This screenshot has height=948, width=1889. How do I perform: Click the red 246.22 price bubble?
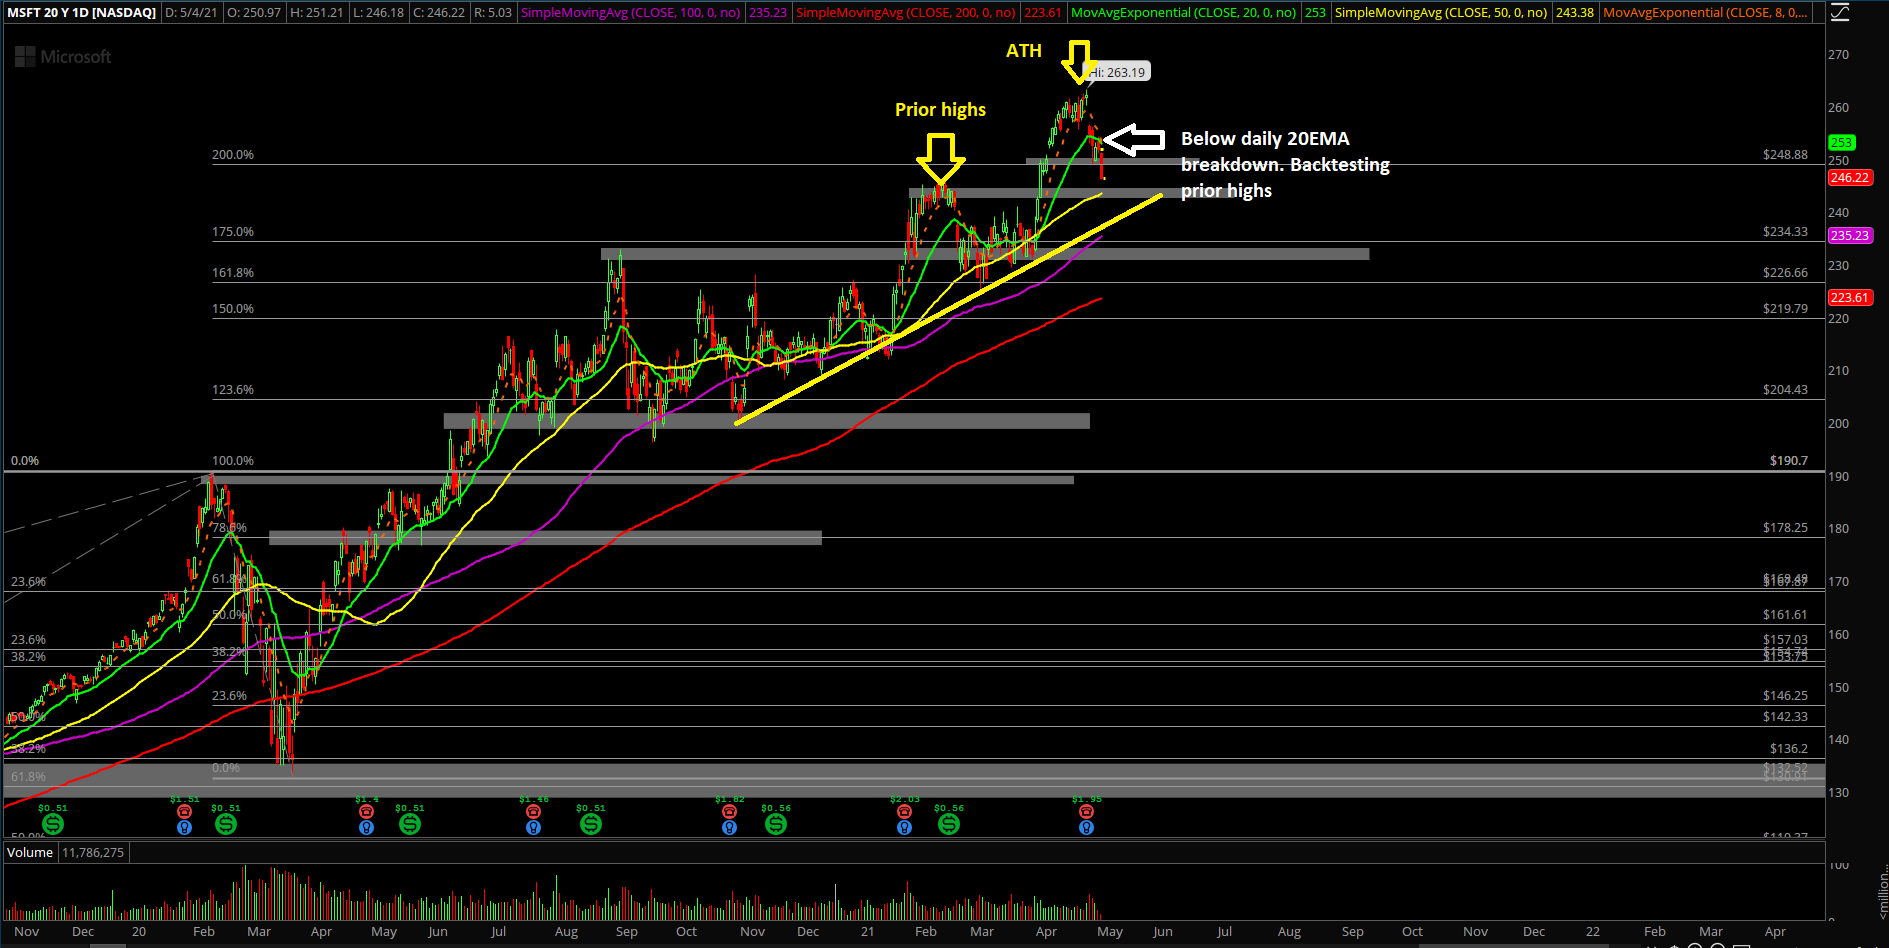click(1849, 177)
